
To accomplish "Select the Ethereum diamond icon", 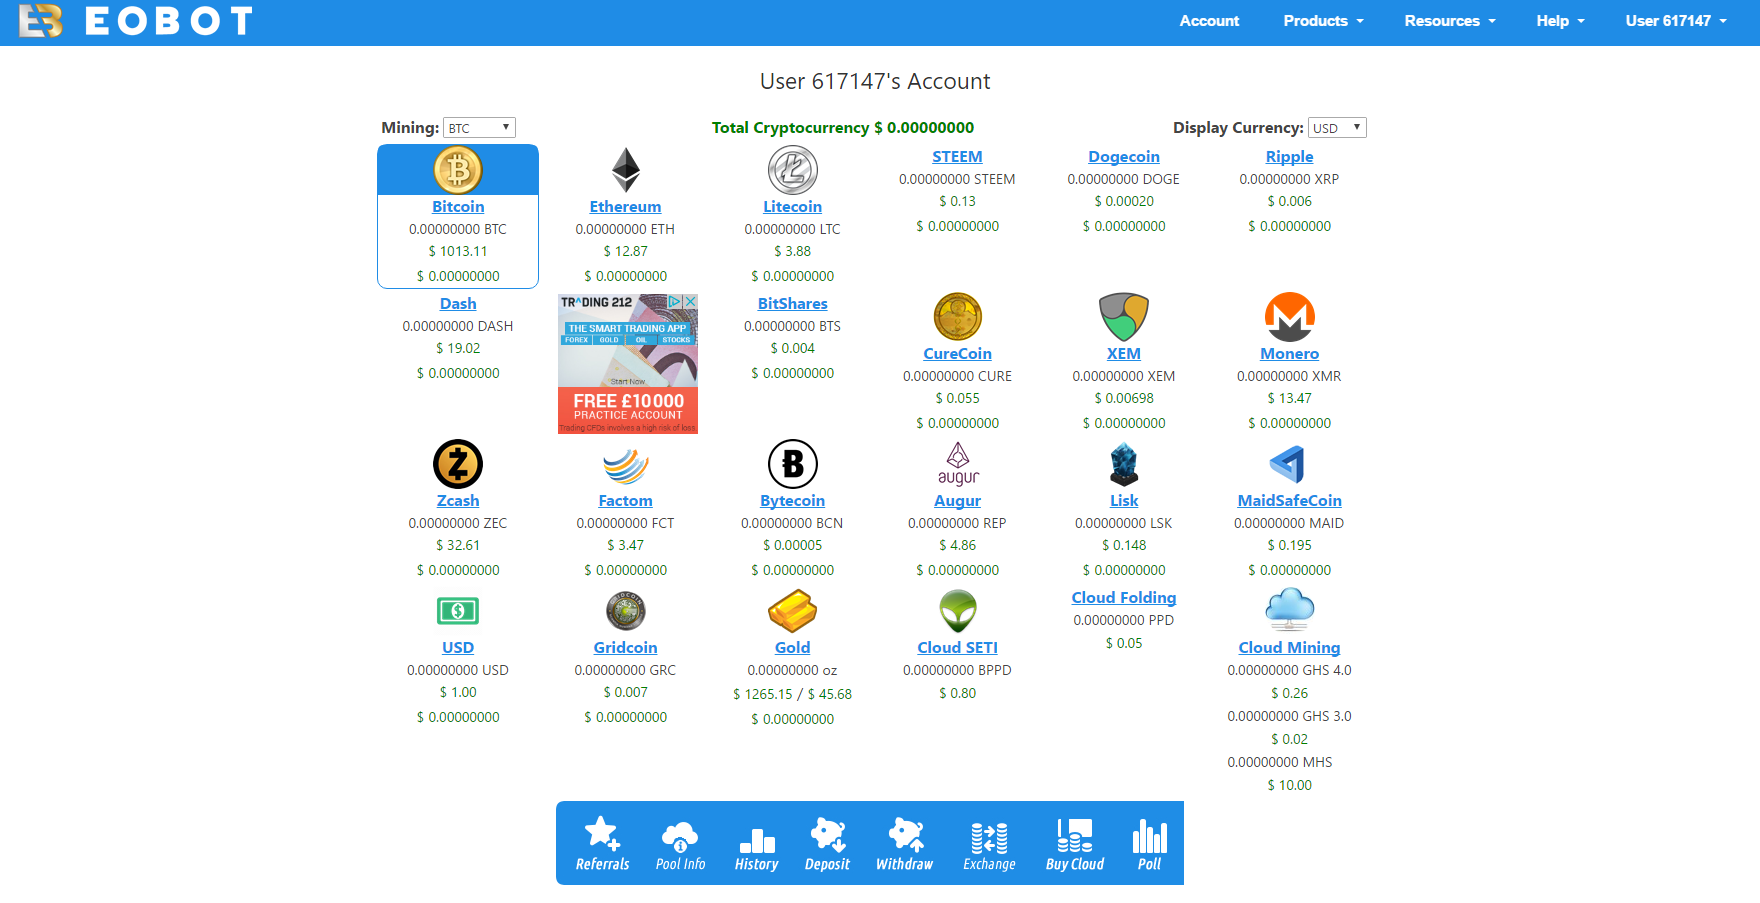I will [626, 170].
